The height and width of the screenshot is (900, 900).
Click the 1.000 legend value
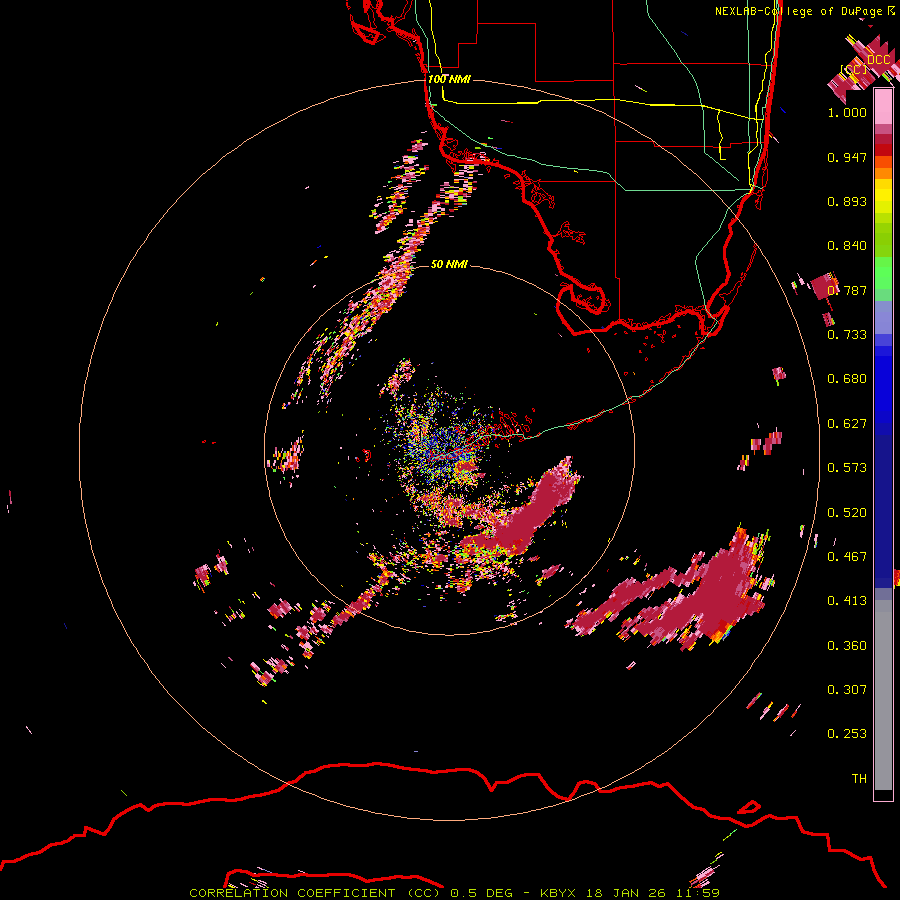(847, 112)
